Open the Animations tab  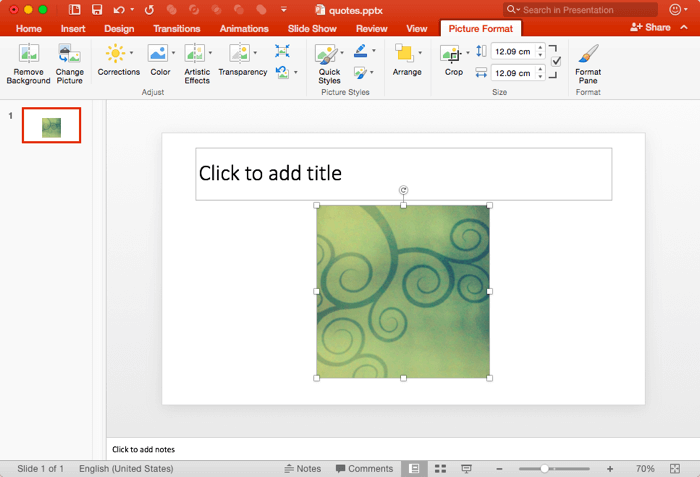pyautogui.click(x=244, y=29)
